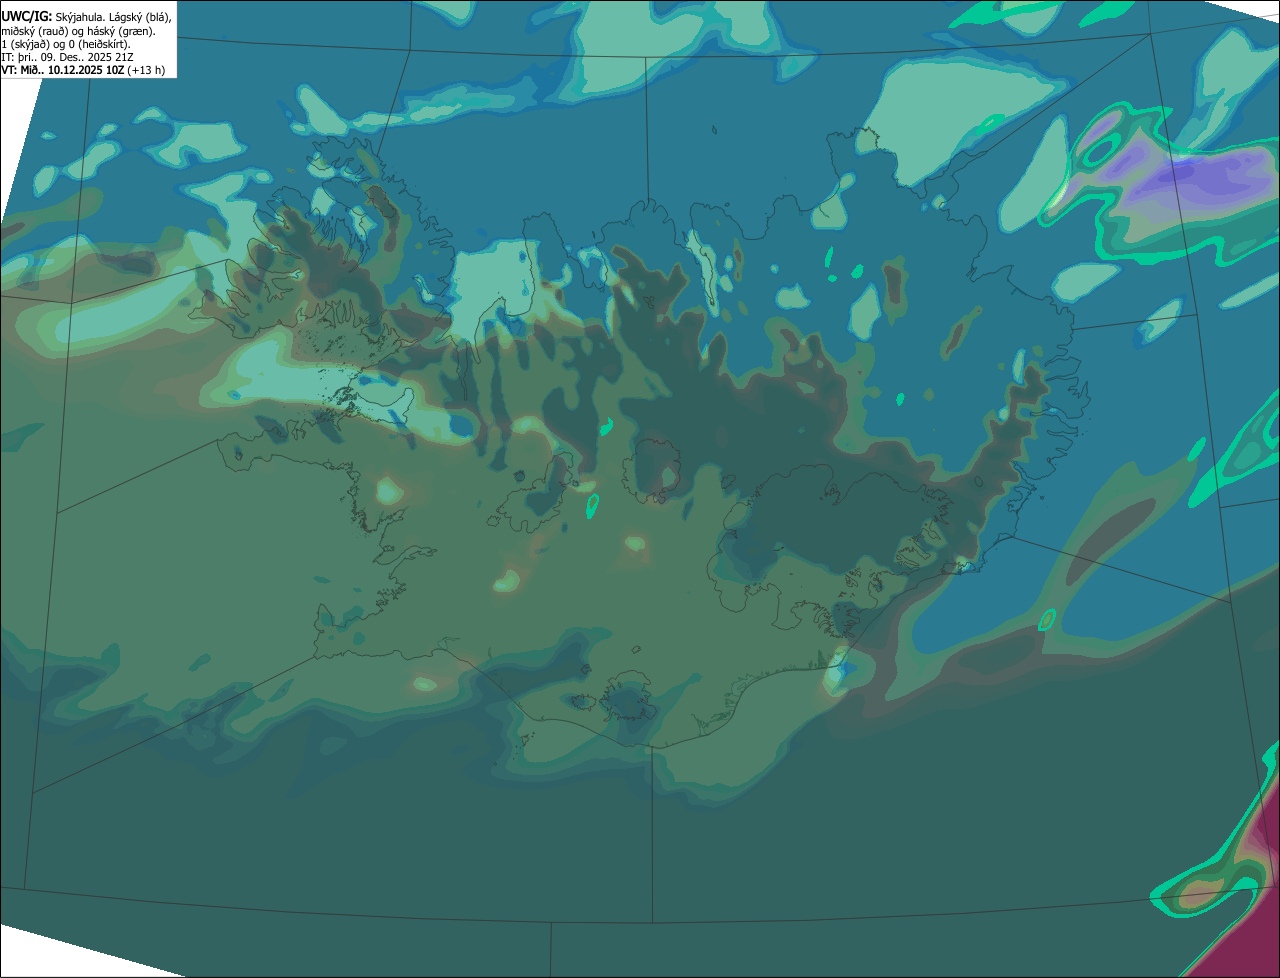
Task: Click the bold "VT: Mið.. 10.12.2025 10Z" valid time
Action: click(62, 70)
